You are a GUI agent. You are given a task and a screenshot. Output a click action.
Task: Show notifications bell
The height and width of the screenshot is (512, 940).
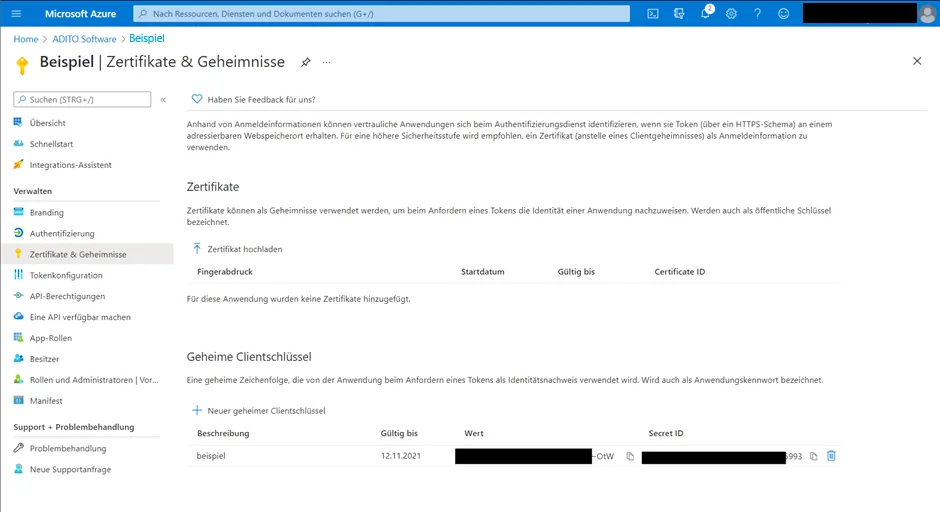(x=706, y=13)
